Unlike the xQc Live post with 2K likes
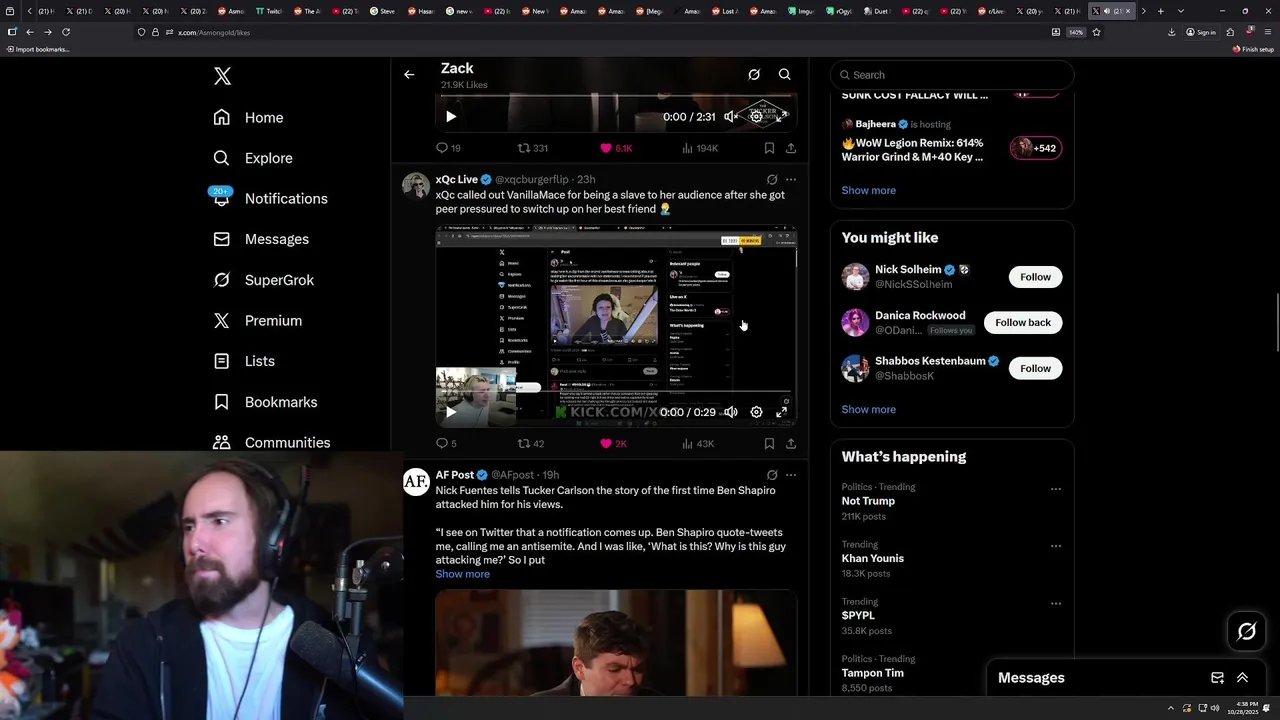The height and width of the screenshot is (720, 1280). [x=613, y=444]
